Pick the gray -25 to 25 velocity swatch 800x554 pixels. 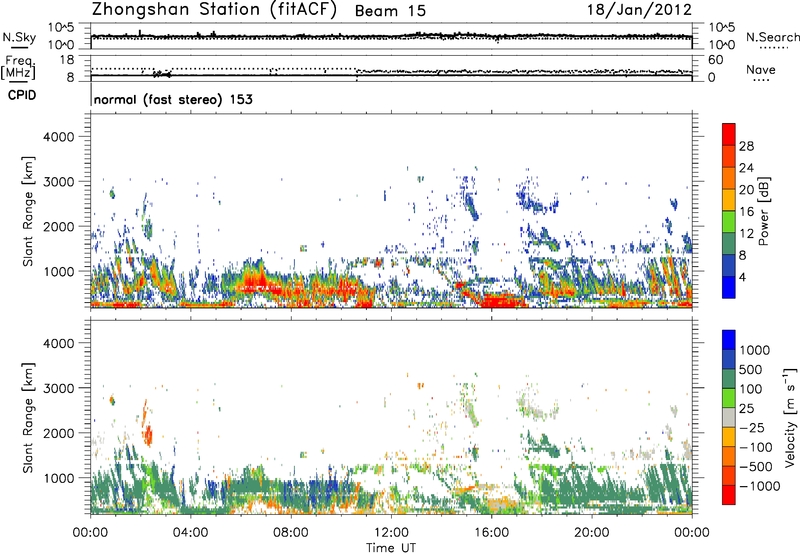coord(729,417)
